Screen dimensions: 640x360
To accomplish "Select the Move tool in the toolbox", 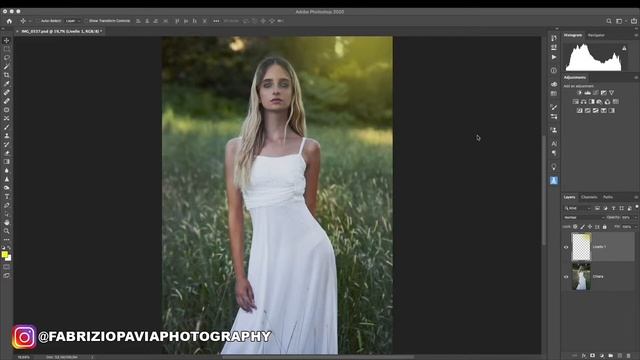I will click(7, 40).
